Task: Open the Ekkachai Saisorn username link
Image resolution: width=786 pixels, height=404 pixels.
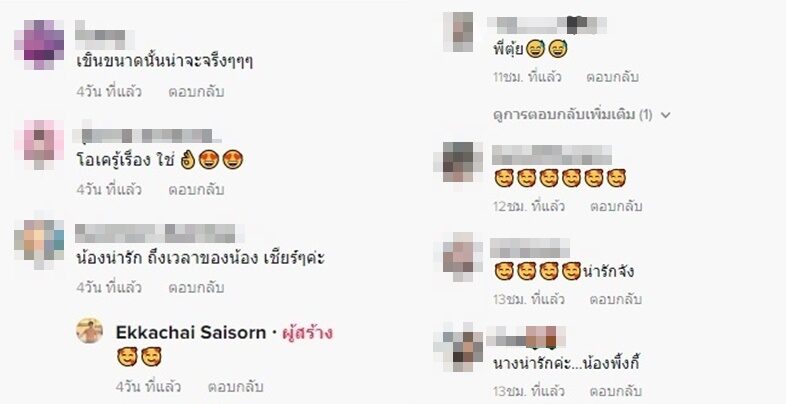Action: (x=190, y=332)
